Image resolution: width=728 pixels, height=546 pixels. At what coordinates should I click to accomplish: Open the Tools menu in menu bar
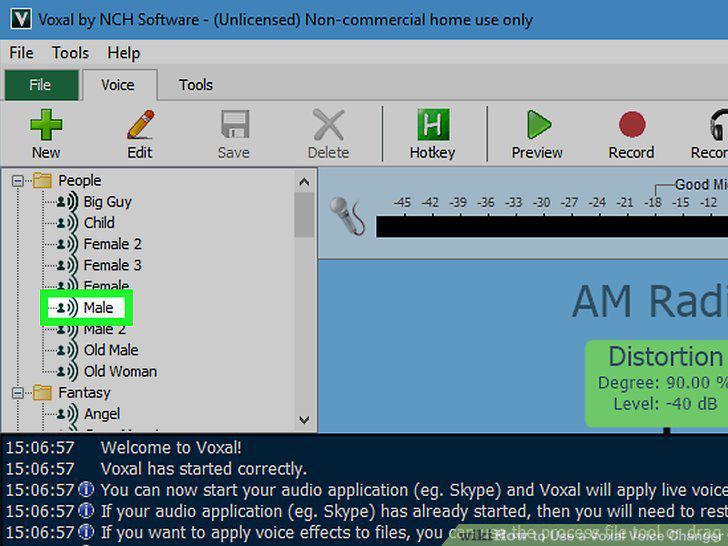70,53
